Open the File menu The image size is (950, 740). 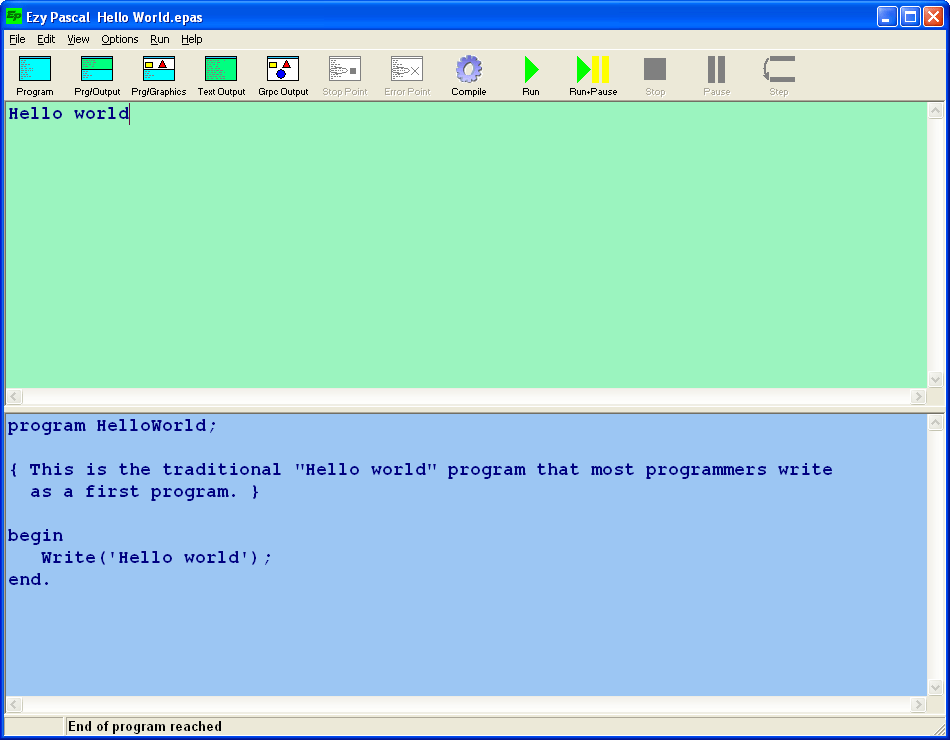point(16,39)
